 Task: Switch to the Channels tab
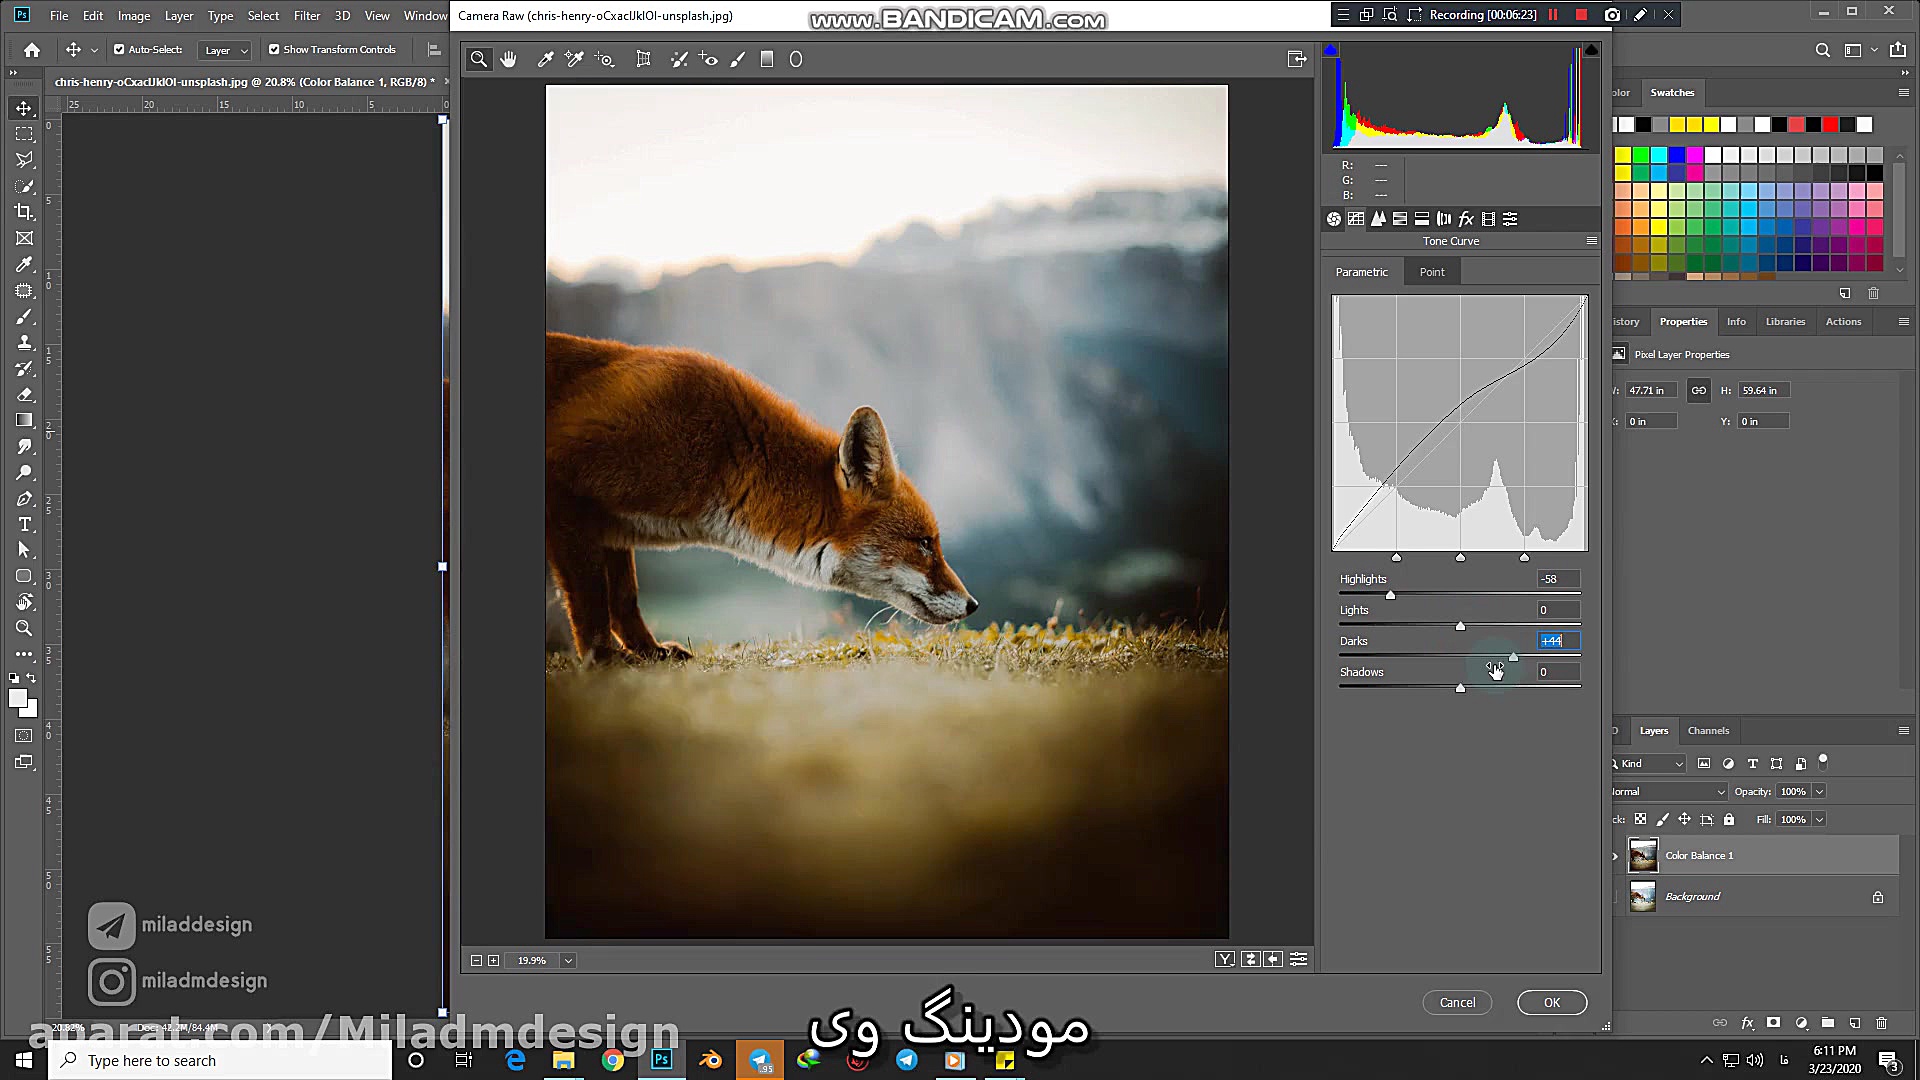tap(1708, 731)
